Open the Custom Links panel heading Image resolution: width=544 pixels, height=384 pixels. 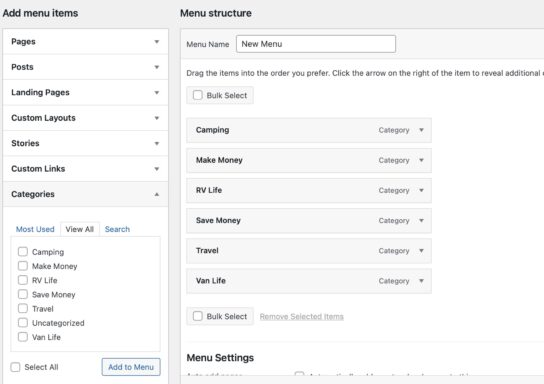pyautogui.click(x=85, y=169)
